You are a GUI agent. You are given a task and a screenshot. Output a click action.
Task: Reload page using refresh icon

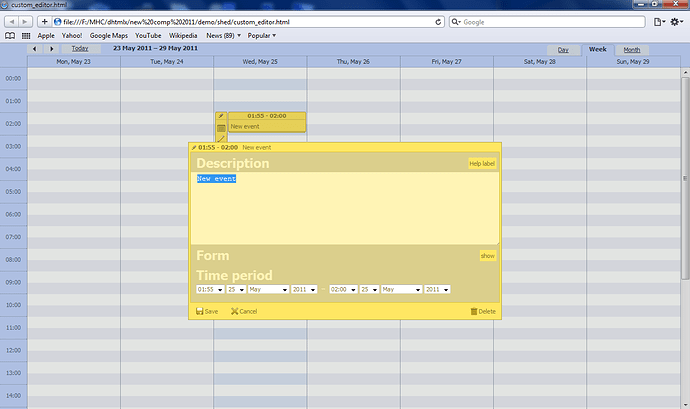point(438,22)
